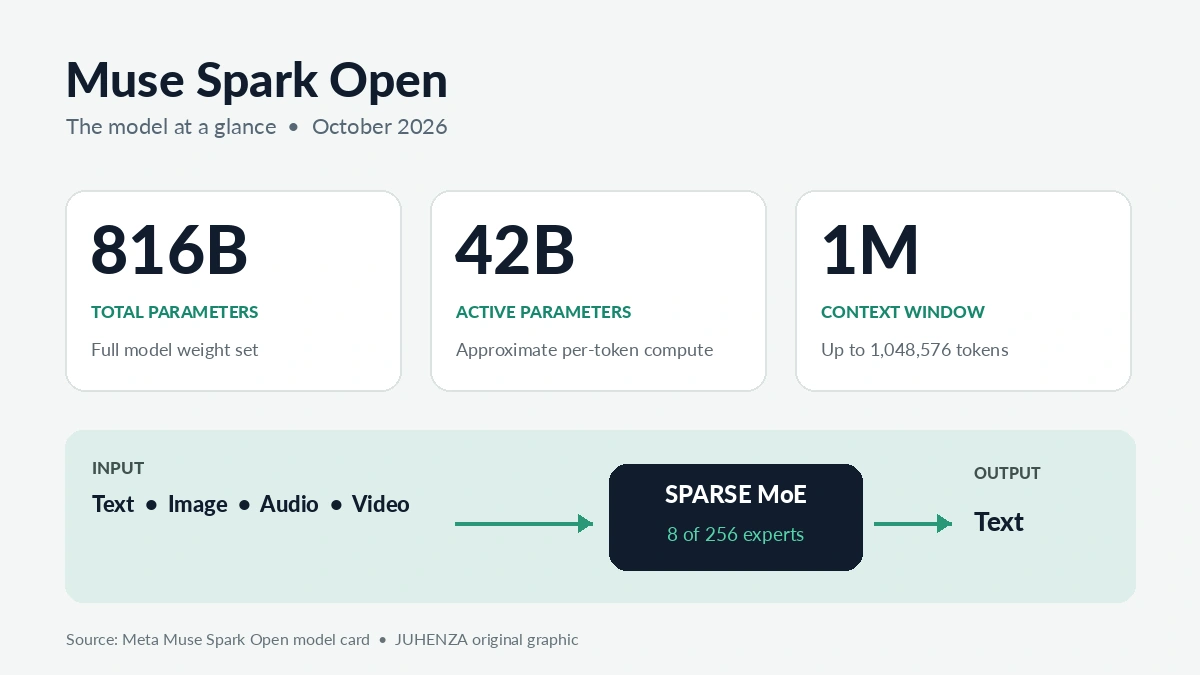Click the date "October 2026"
This screenshot has width=1200, height=675.
pyautogui.click(x=380, y=127)
